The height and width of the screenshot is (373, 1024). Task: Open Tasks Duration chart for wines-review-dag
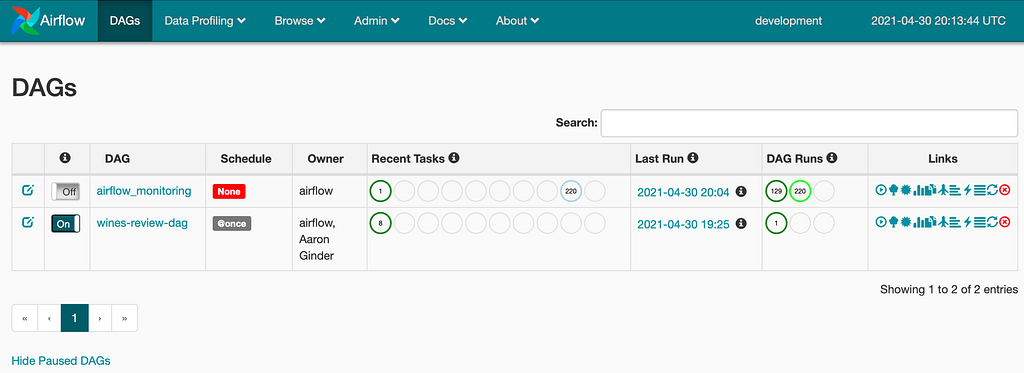919,221
